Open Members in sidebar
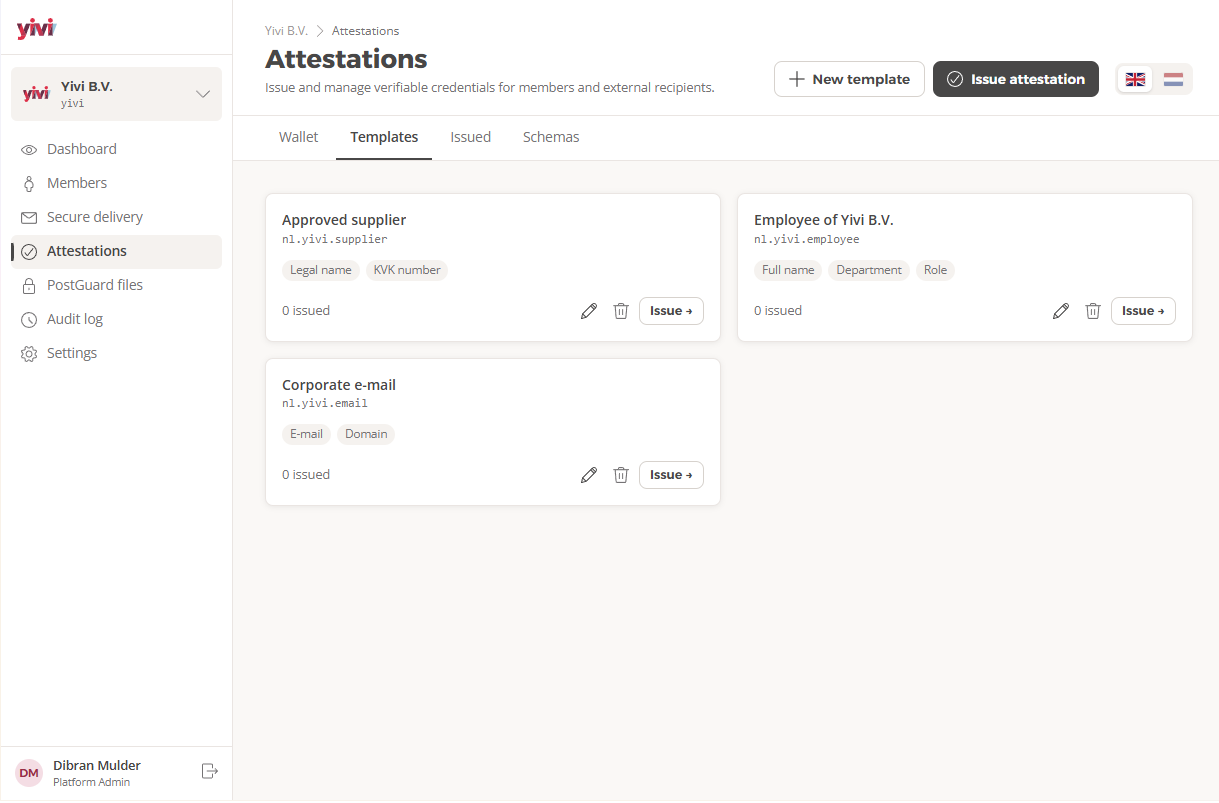Viewport: 1219px width, 803px height. 116,183
